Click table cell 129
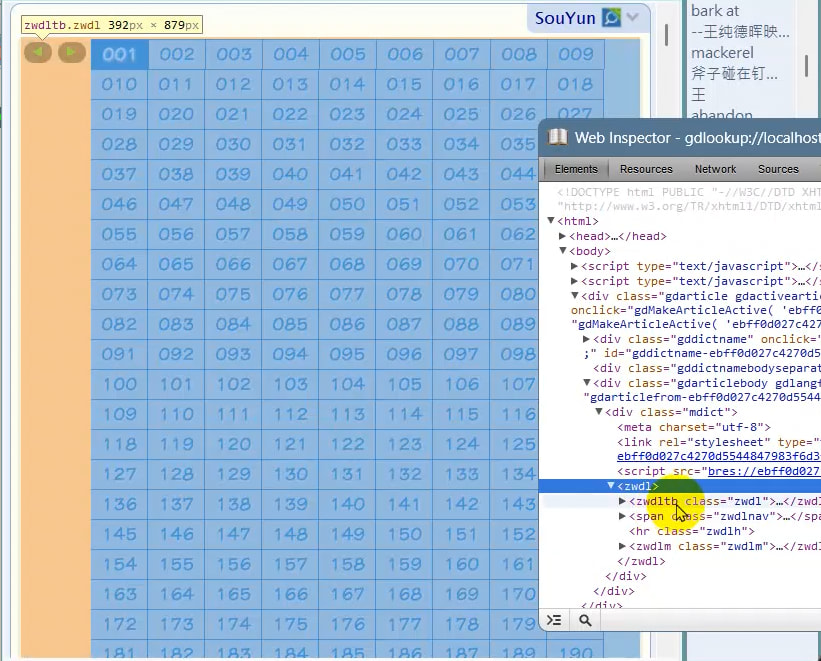The width and height of the screenshot is (821, 661). (x=233, y=474)
